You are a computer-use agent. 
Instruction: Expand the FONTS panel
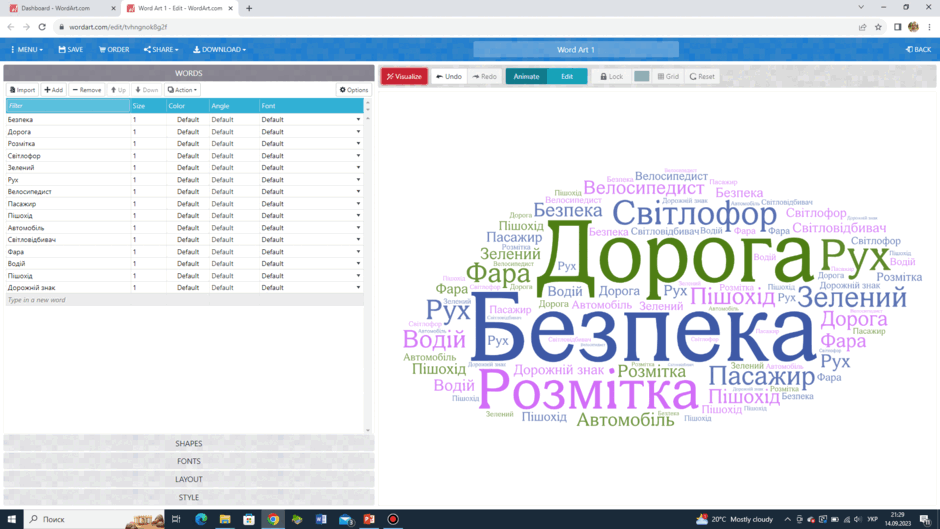point(189,461)
